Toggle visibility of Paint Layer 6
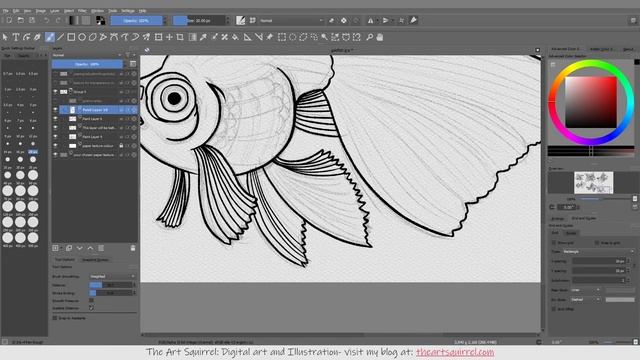 click(x=56, y=119)
